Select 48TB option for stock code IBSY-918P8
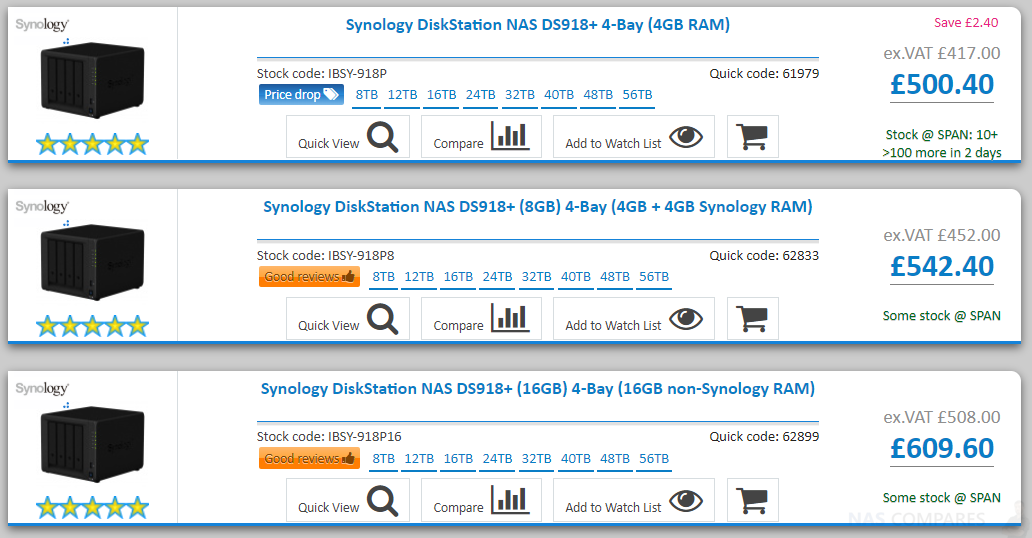This screenshot has height=538, width=1032. coord(615,277)
